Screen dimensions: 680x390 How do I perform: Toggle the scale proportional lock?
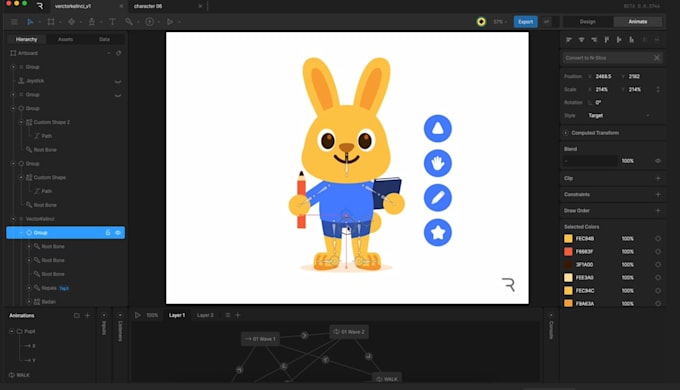pos(658,89)
